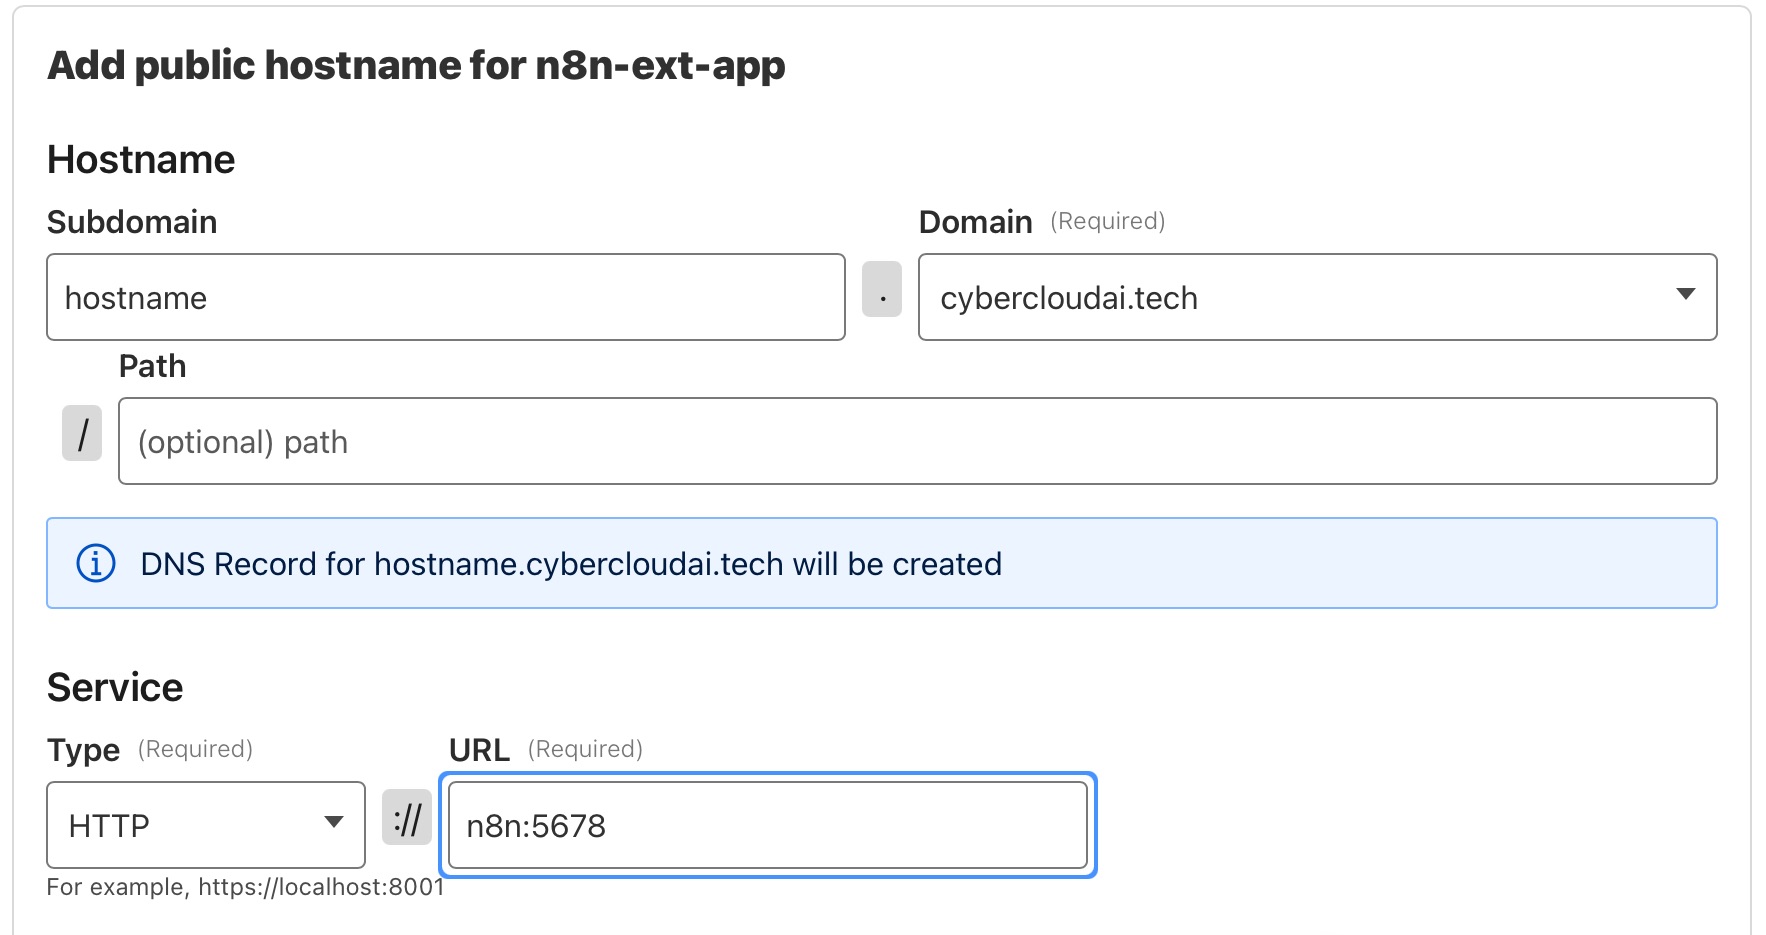This screenshot has width=1766, height=935.
Task: Click the DNS Record creation notice
Action: pos(570,563)
